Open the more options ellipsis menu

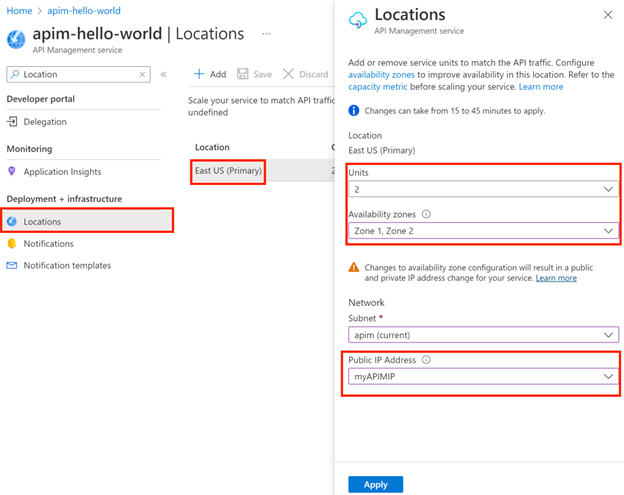tap(266, 34)
